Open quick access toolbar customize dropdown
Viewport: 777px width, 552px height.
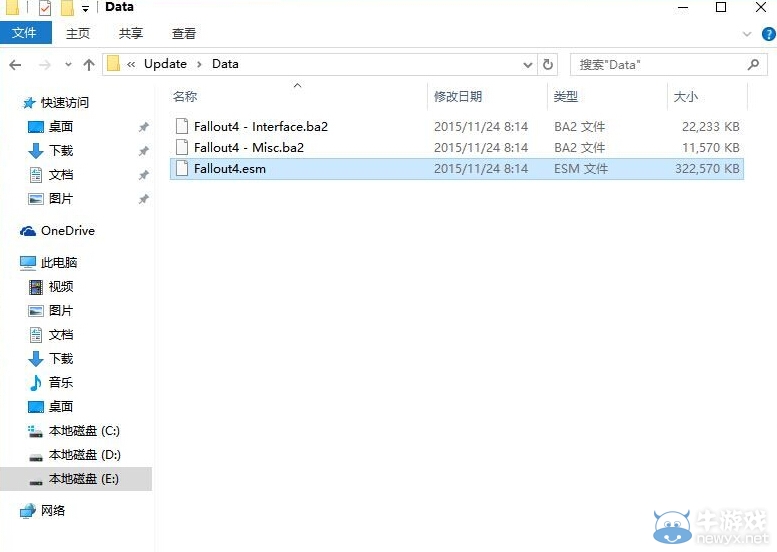85,8
